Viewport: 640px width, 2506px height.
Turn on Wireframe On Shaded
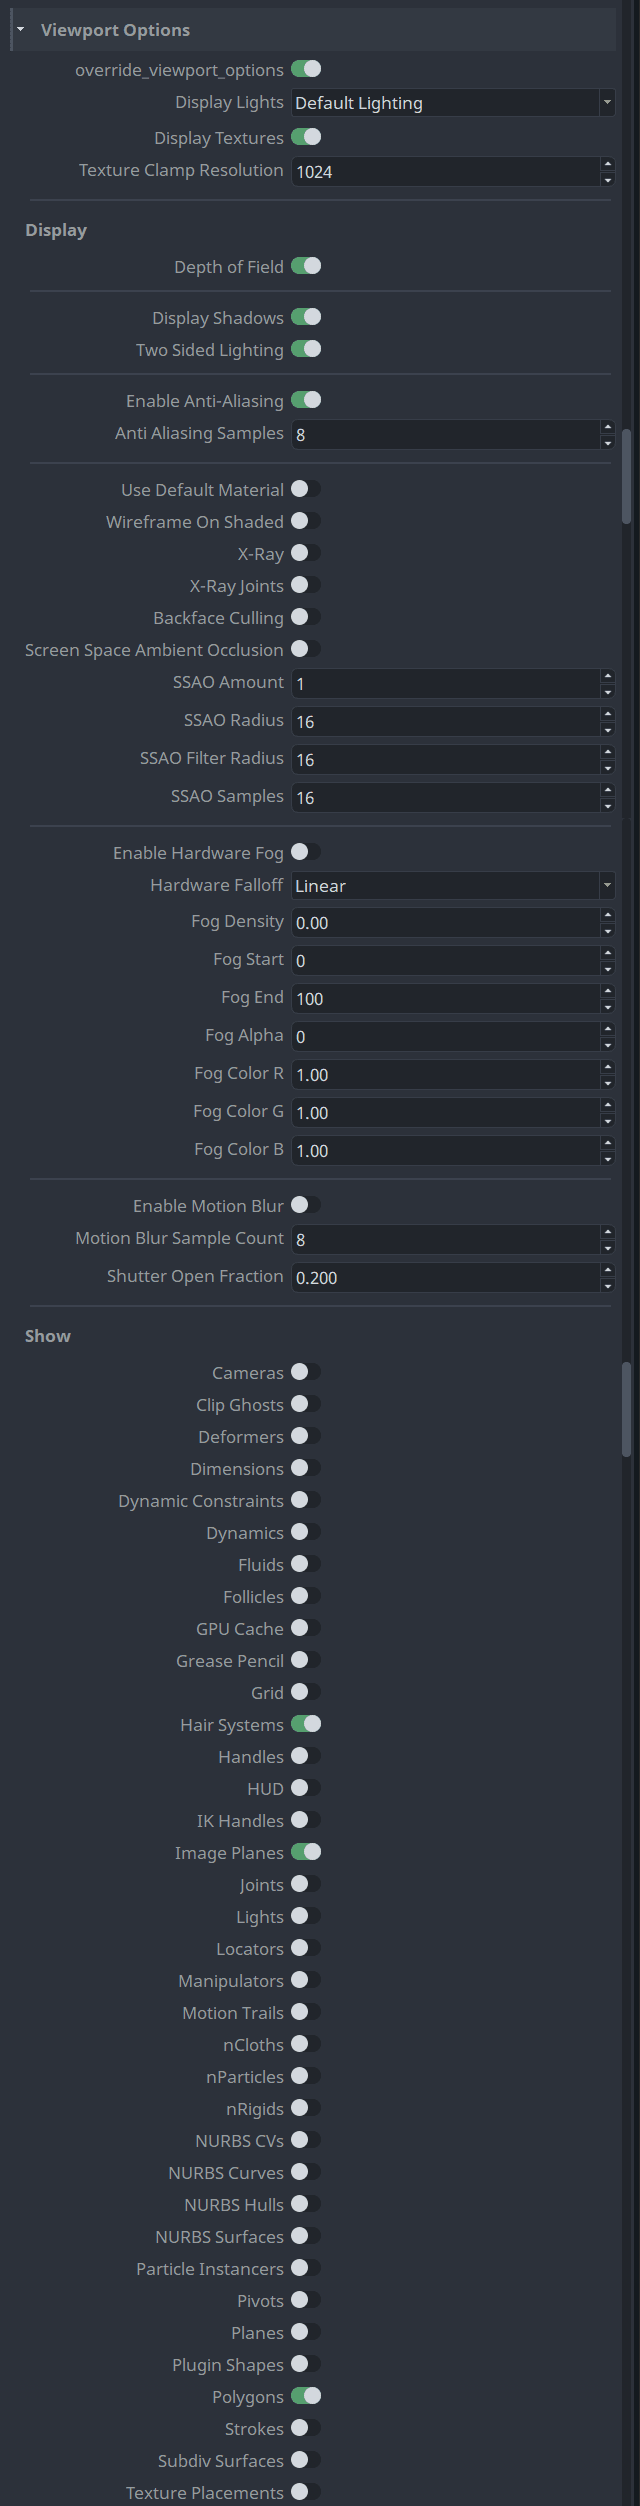pos(306,521)
